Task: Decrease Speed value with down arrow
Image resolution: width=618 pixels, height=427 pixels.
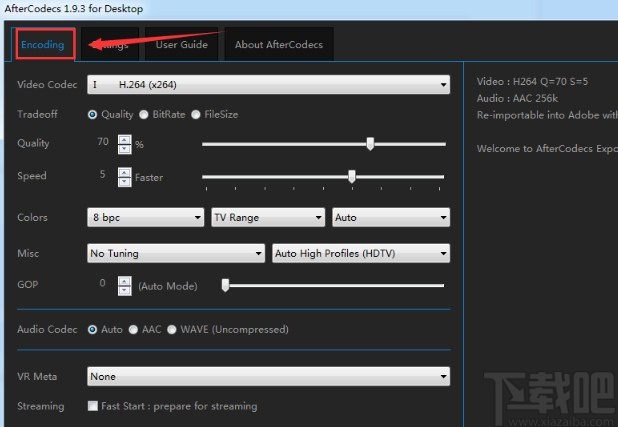Action: [124, 182]
